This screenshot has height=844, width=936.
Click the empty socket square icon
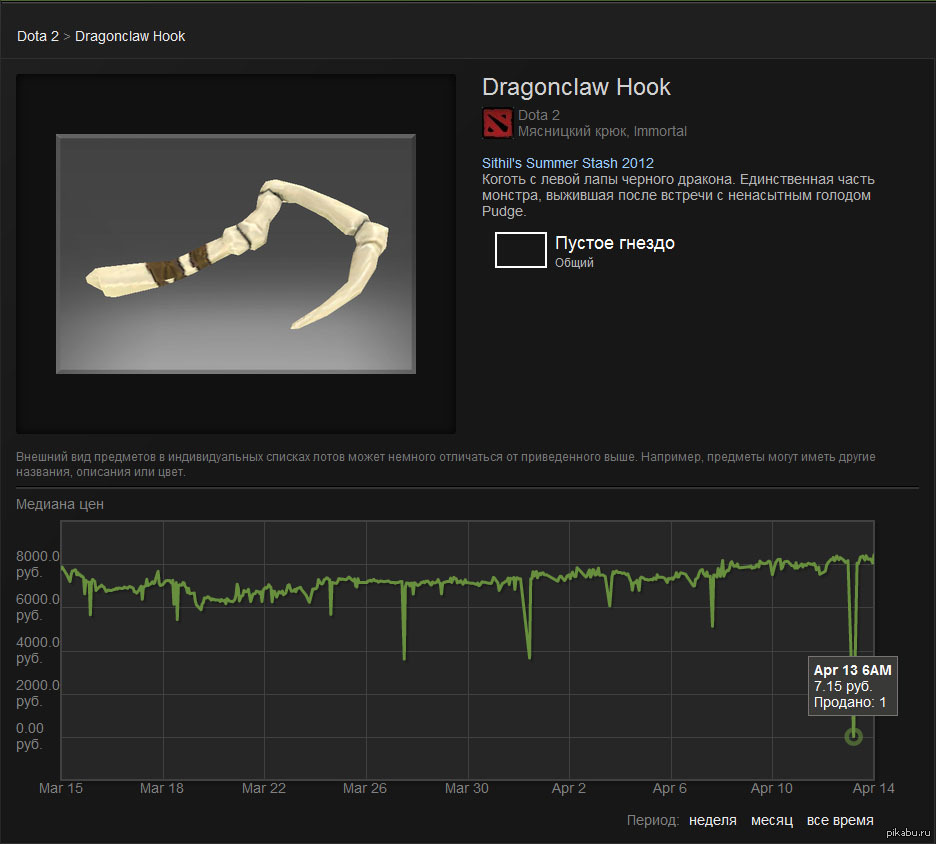pos(520,250)
